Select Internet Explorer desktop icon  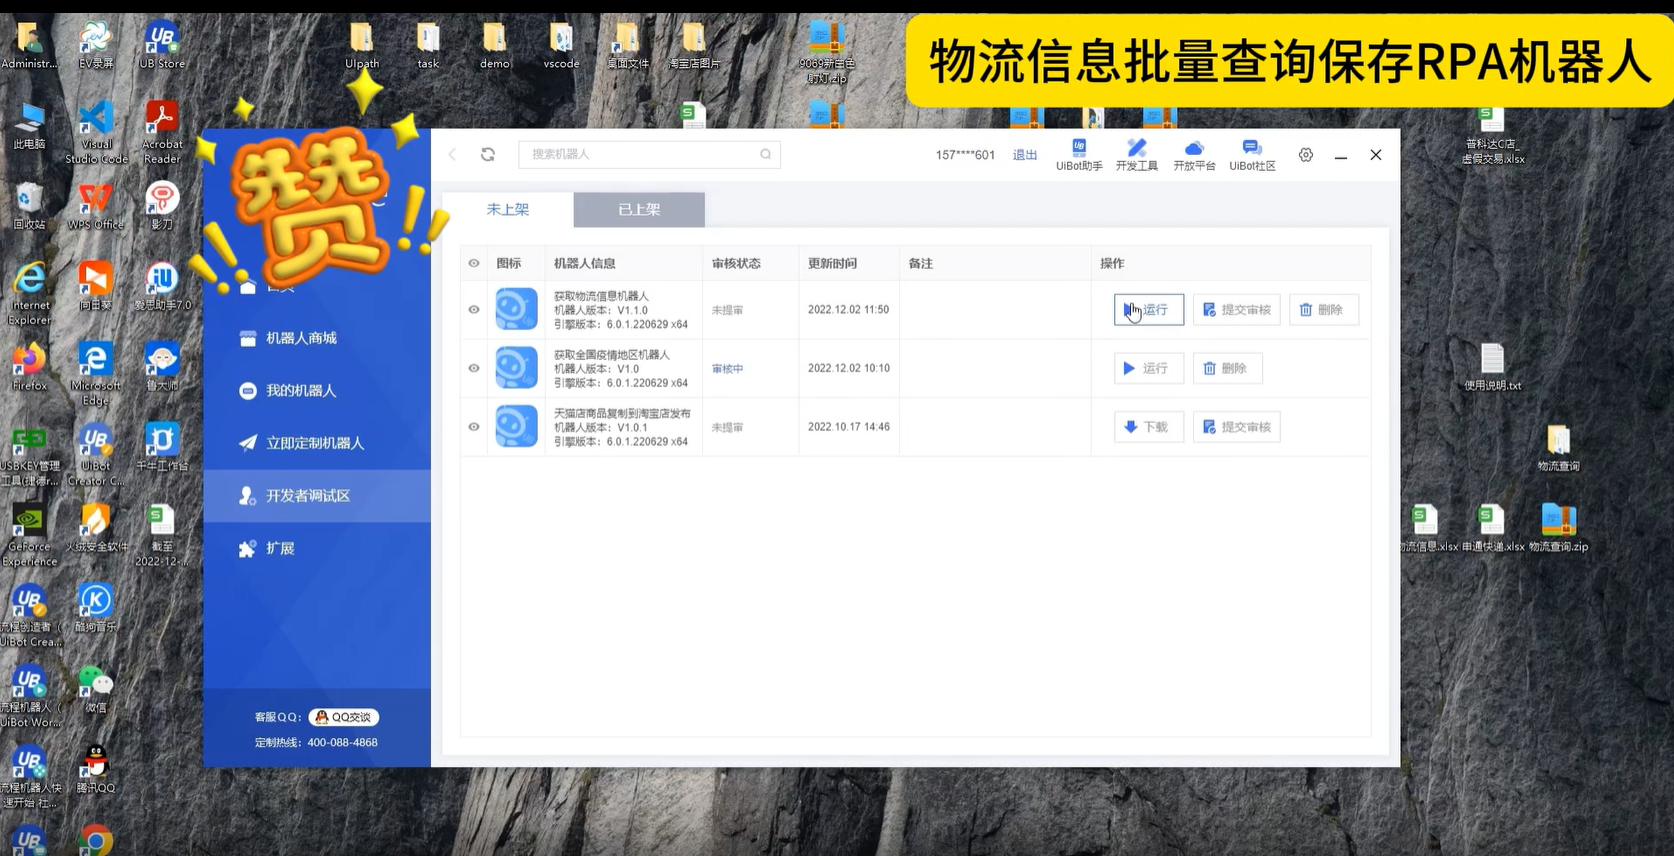(30, 294)
